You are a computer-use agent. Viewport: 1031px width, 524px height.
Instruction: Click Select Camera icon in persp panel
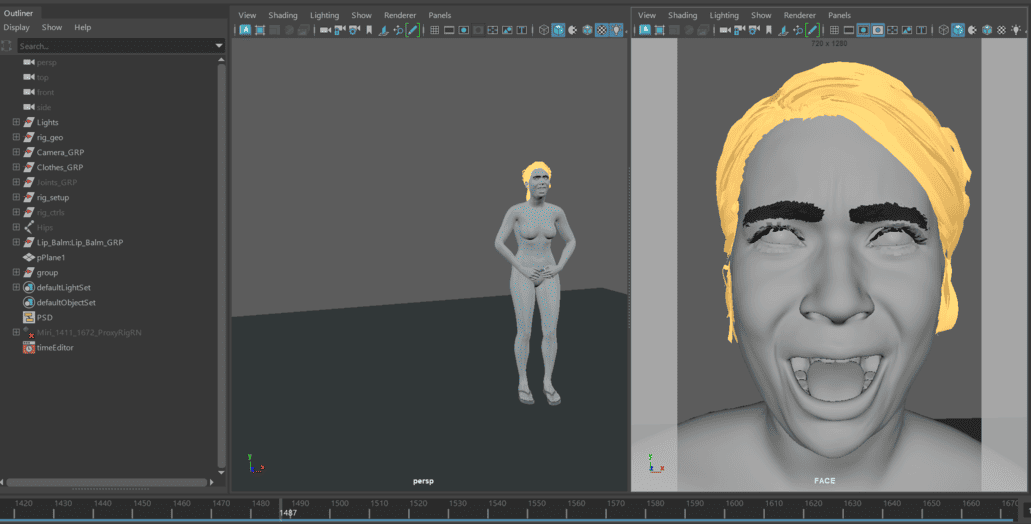pos(325,30)
